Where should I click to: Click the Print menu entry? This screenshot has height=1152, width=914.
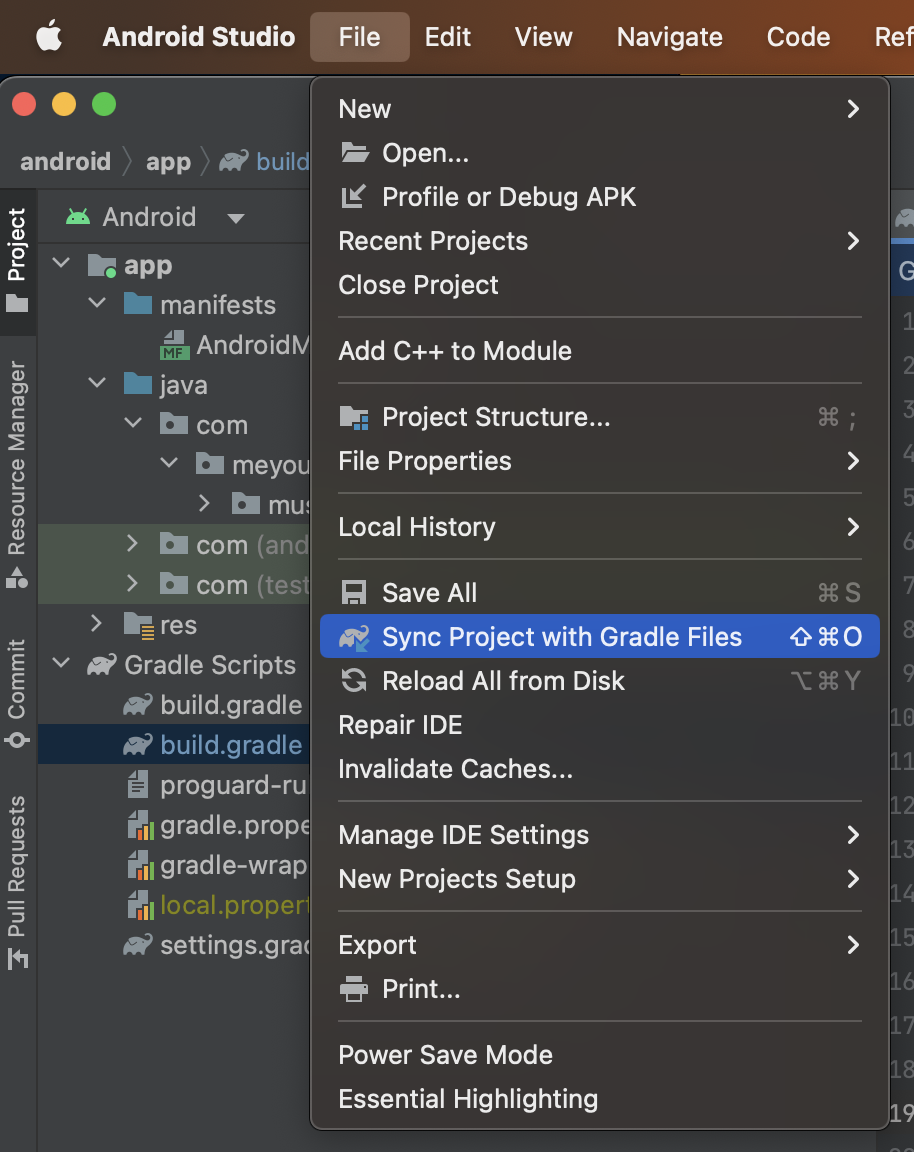click(x=421, y=989)
